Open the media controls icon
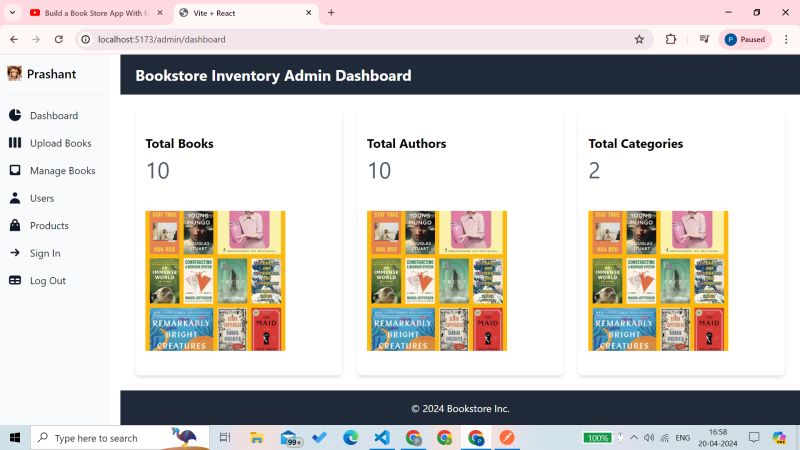Screen dimensions: 800x450 [x=705, y=39]
